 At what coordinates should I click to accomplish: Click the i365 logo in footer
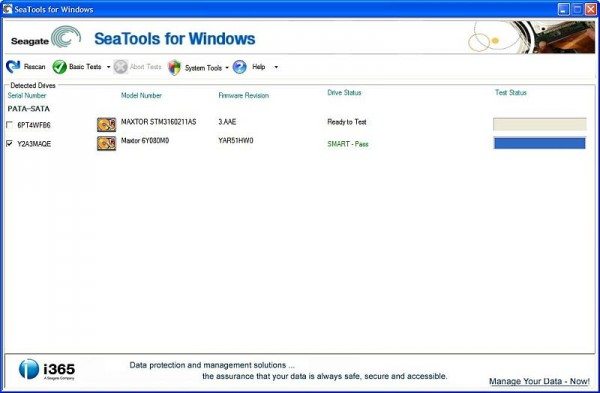point(47,369)
